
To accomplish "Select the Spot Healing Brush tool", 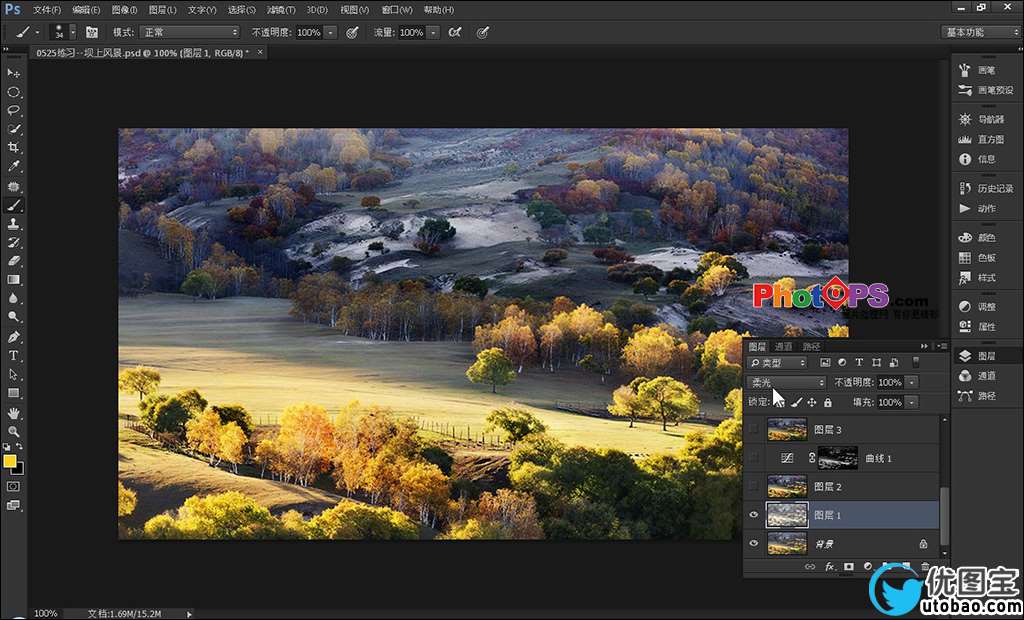I will pyautogui.click(x=13, y=186).
